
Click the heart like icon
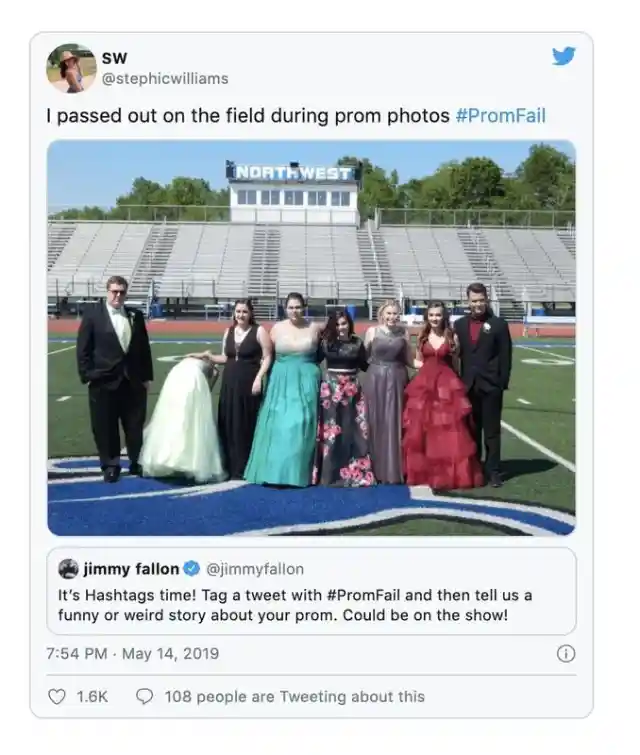tap(57, 697)
